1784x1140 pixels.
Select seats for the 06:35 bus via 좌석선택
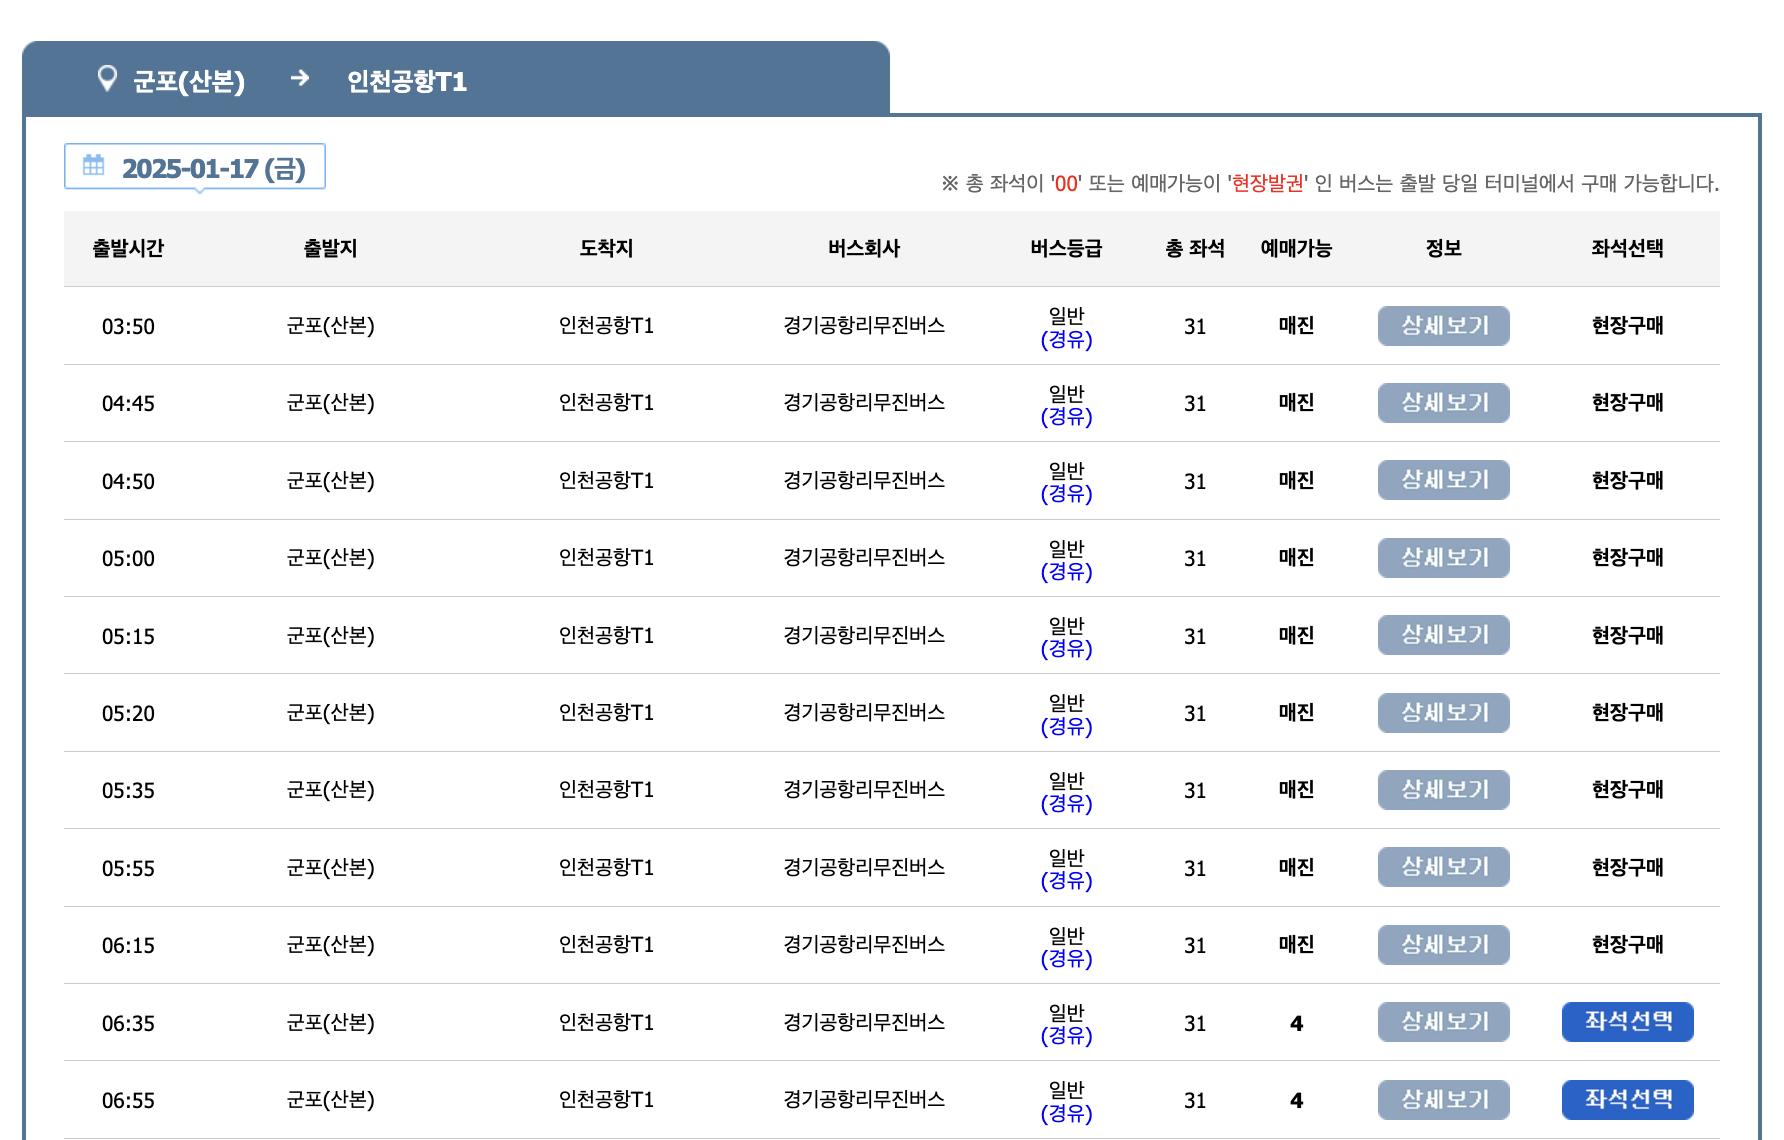pyautogui.click(x=1627, y=1022)
